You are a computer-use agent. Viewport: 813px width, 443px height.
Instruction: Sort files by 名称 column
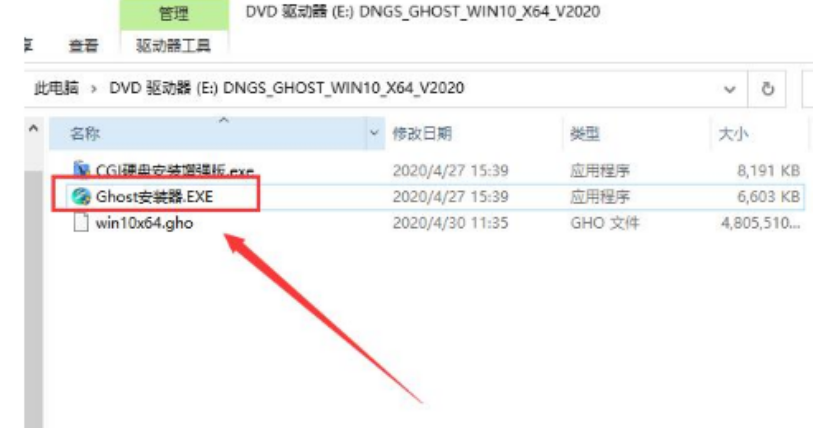pos(207,134)
